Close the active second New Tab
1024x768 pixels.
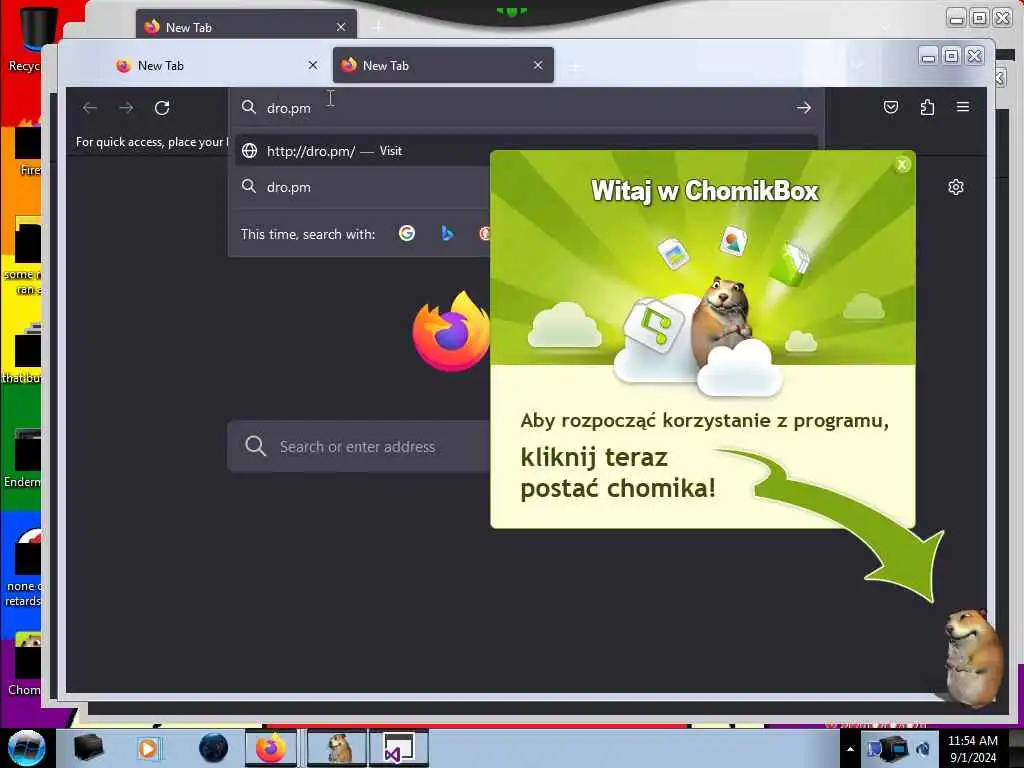537,65
